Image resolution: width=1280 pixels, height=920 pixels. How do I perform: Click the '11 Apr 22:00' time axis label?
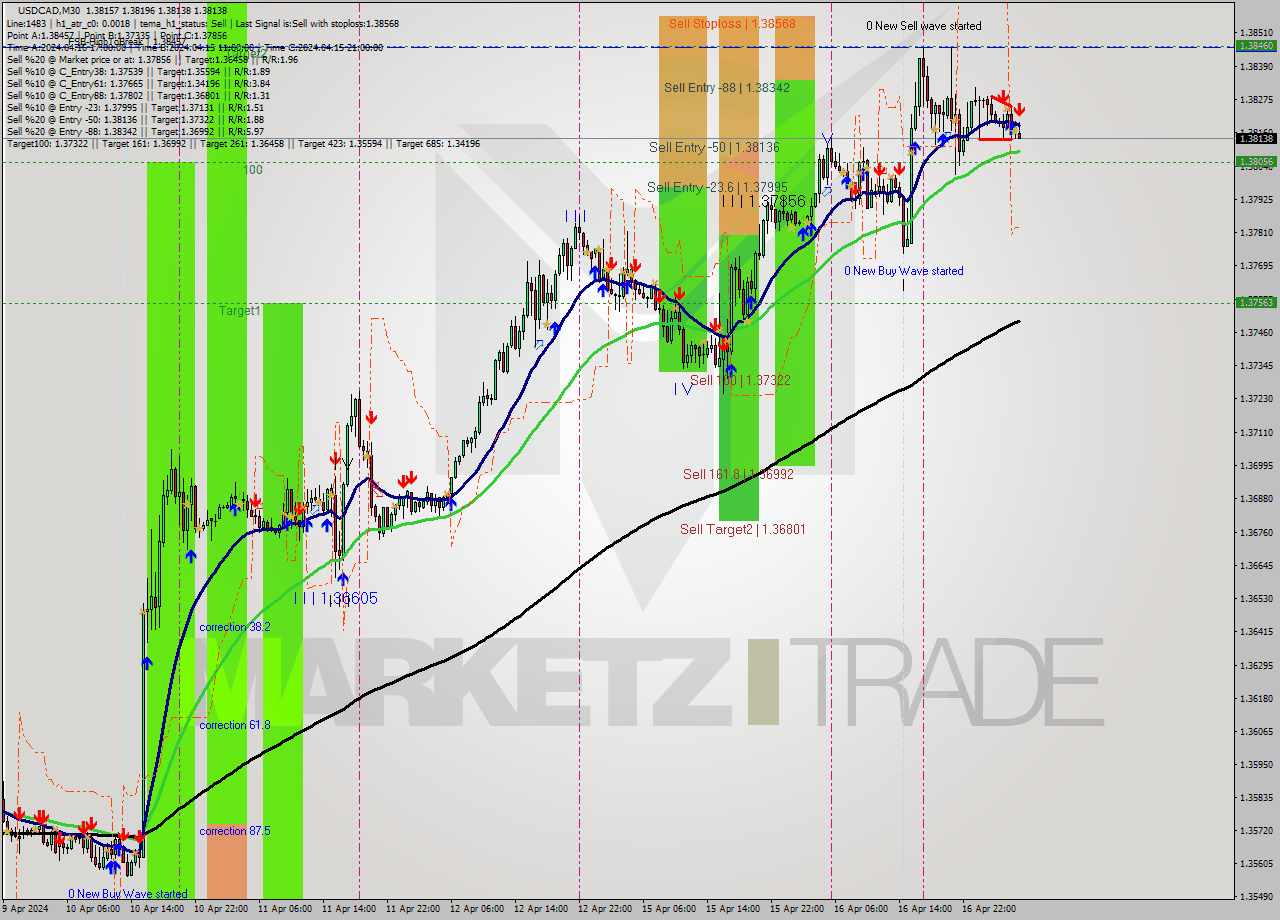pos(415,909)
